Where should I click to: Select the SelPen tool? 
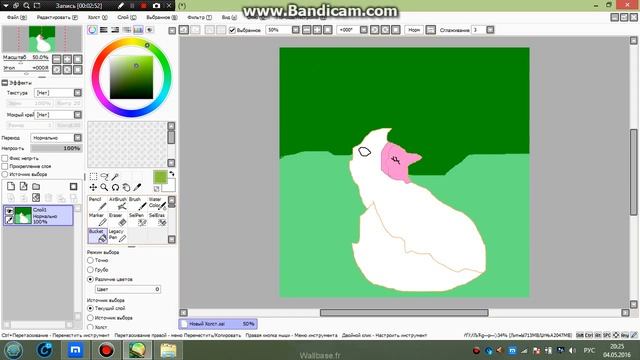point(137,219)
